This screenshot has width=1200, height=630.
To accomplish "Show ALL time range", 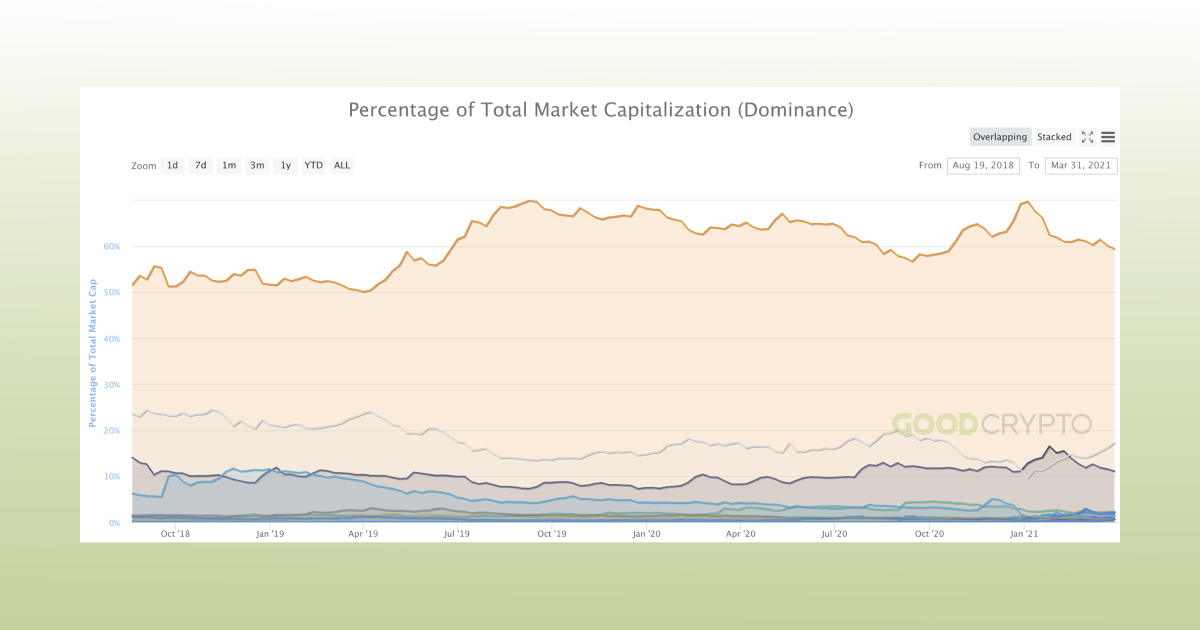I will coord(342,165).
